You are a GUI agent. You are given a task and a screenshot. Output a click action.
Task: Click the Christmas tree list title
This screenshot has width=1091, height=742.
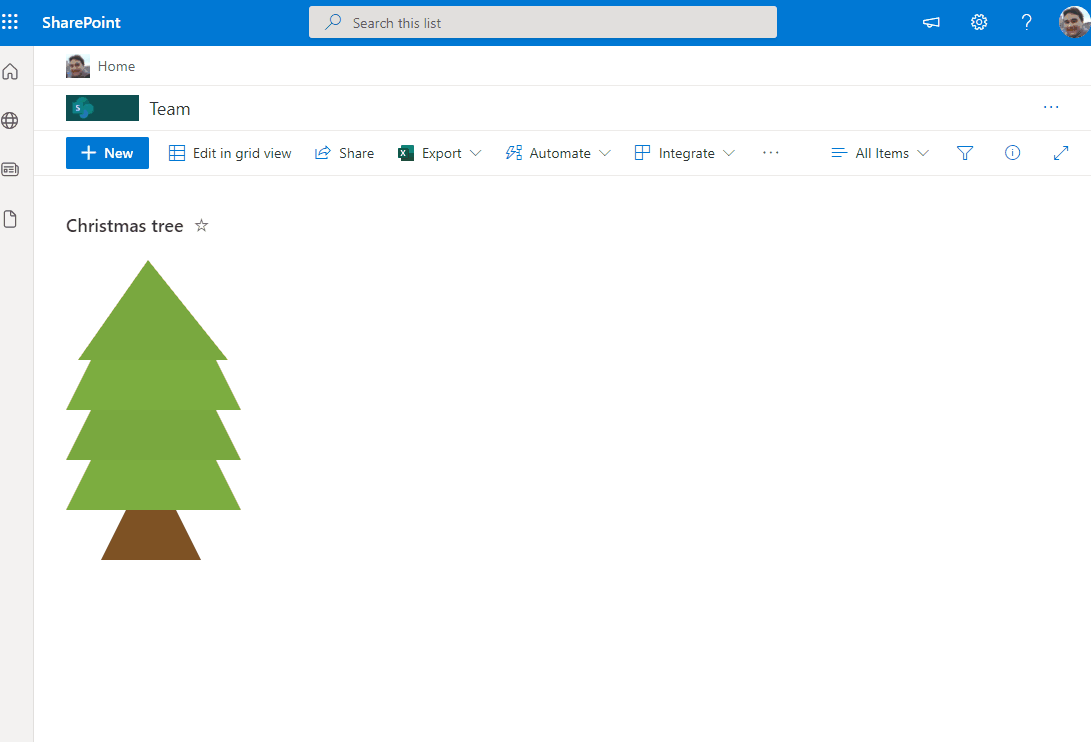(125, 226)
